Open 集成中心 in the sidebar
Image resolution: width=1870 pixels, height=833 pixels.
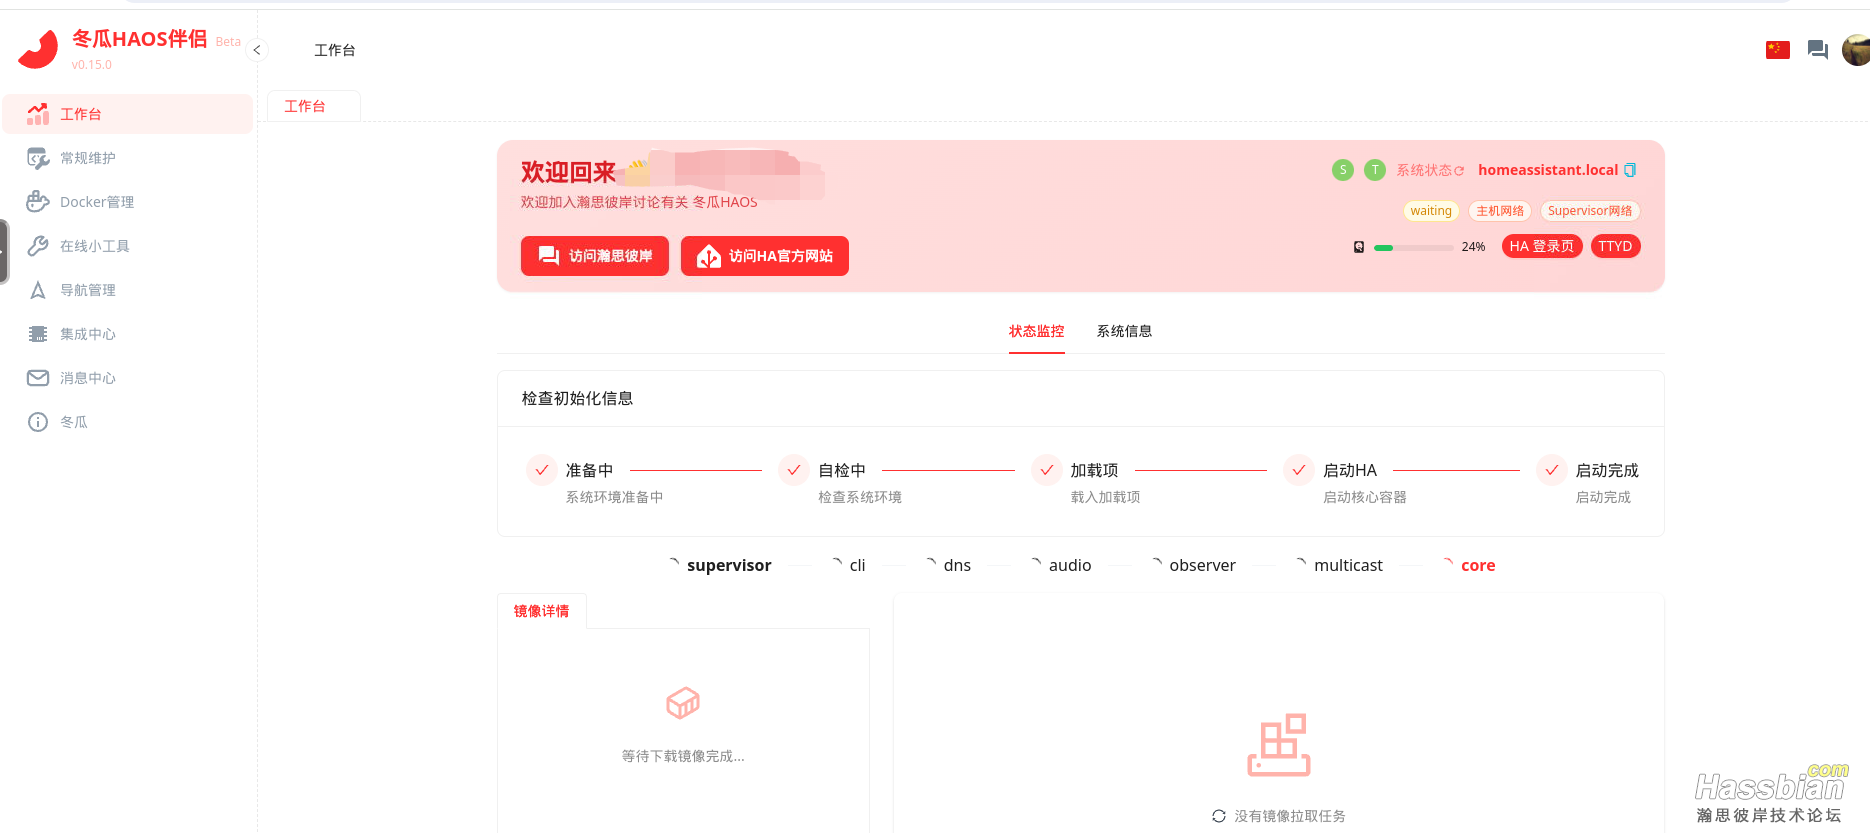click(x=127, y=334)
